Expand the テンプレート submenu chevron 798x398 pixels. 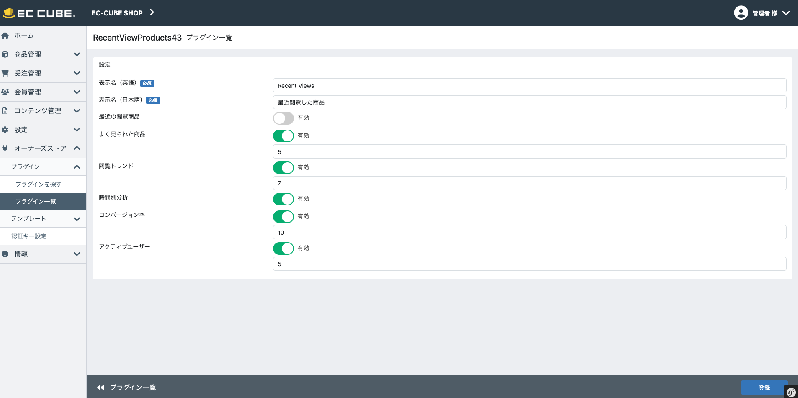(77, 219)
